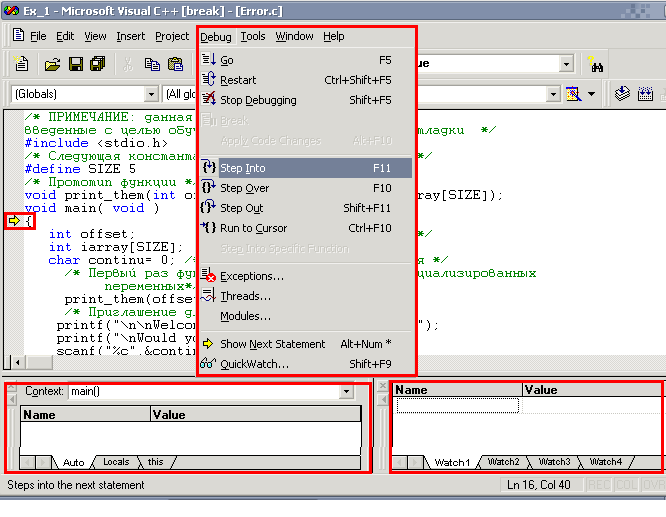Screen dimensions: 666x517
Task: Open the Edit menu
Action: pyautogui.click(x=65, y=36)
